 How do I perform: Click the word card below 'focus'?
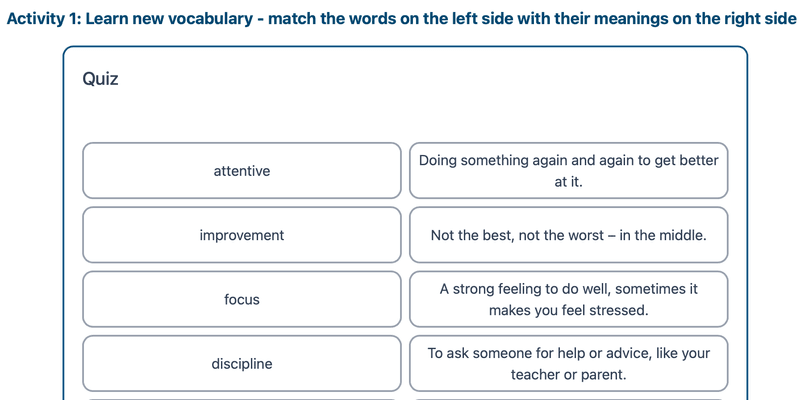(241, 364)
